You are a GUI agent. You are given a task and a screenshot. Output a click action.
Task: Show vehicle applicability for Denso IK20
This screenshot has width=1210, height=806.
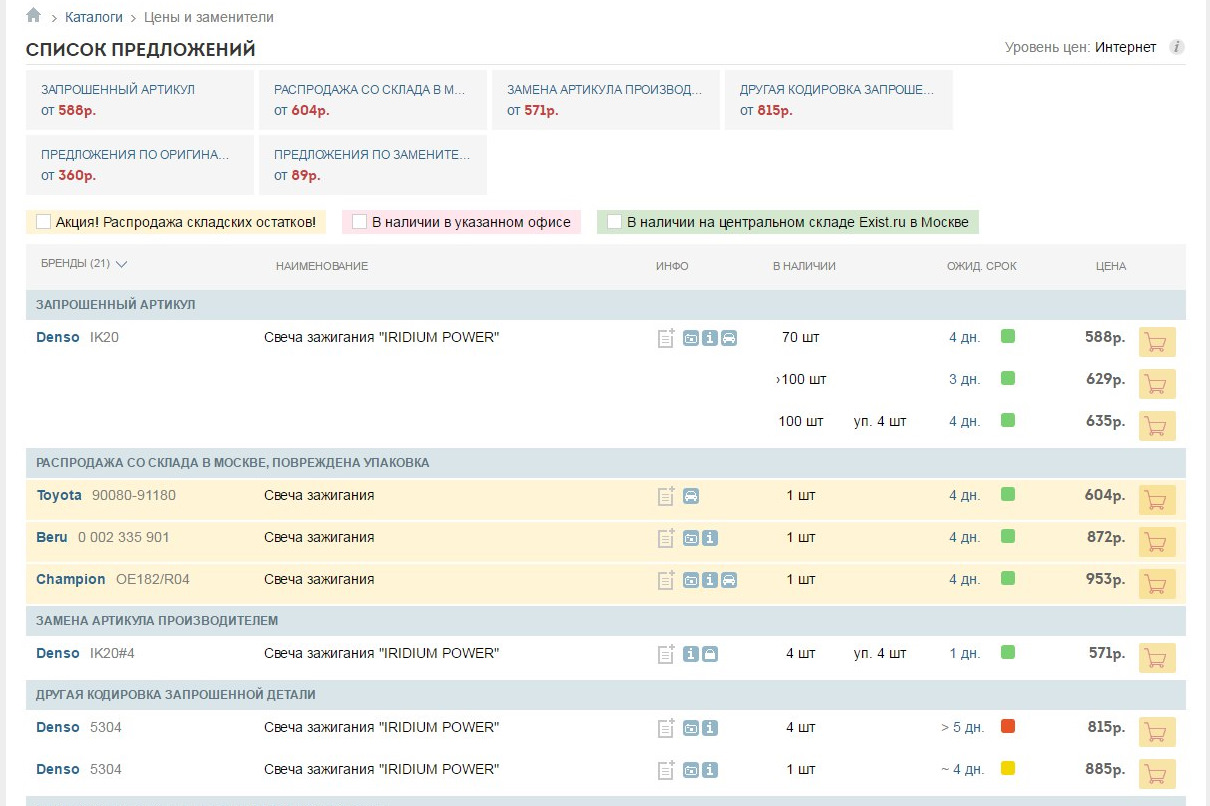[729, 338]
